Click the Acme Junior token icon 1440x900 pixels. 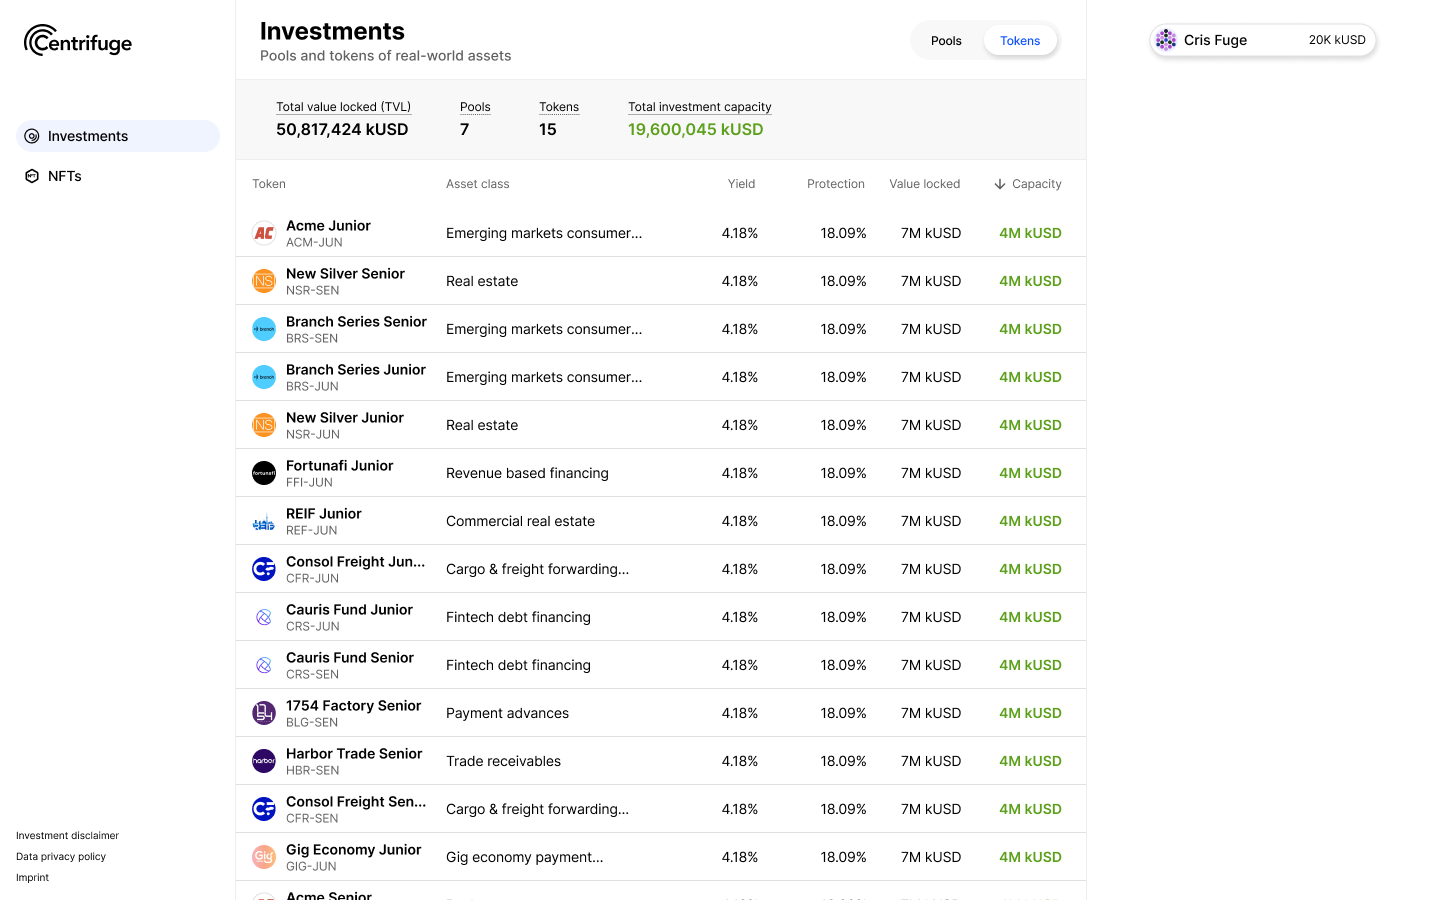tap(264, 233)
